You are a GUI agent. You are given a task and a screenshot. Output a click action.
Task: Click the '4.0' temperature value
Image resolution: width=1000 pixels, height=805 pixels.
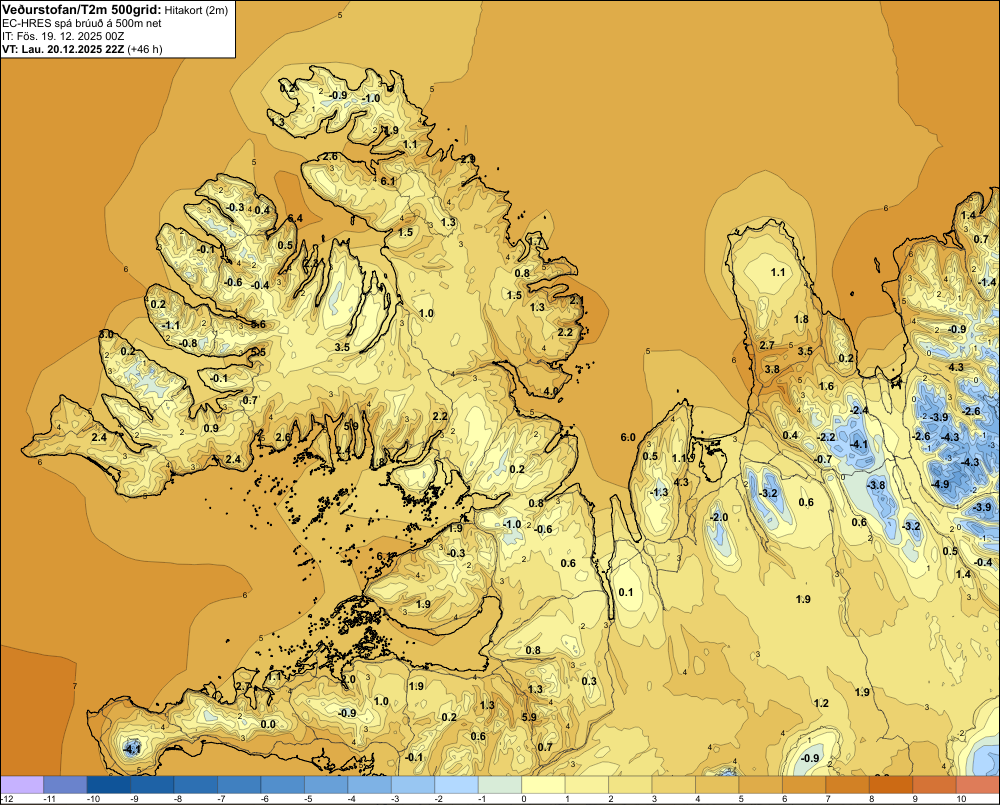551,391
